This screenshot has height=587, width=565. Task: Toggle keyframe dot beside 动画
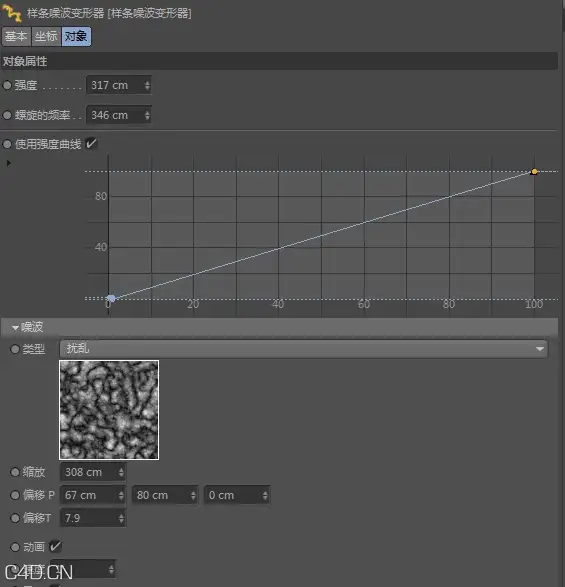(15, 547)
